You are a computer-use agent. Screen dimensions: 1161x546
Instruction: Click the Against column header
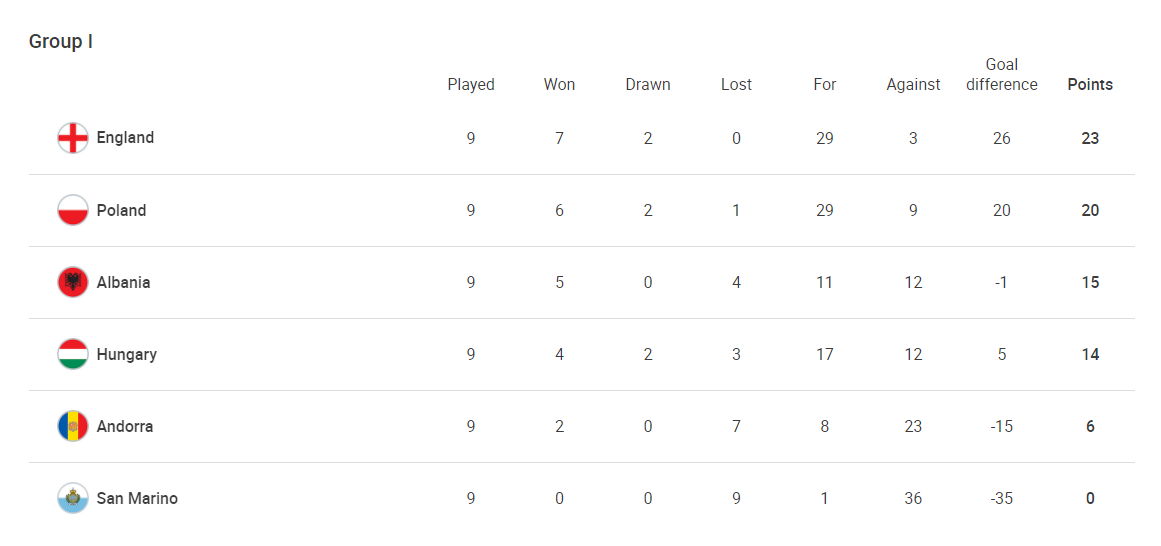pyautogui.click(x=913, y=85)
